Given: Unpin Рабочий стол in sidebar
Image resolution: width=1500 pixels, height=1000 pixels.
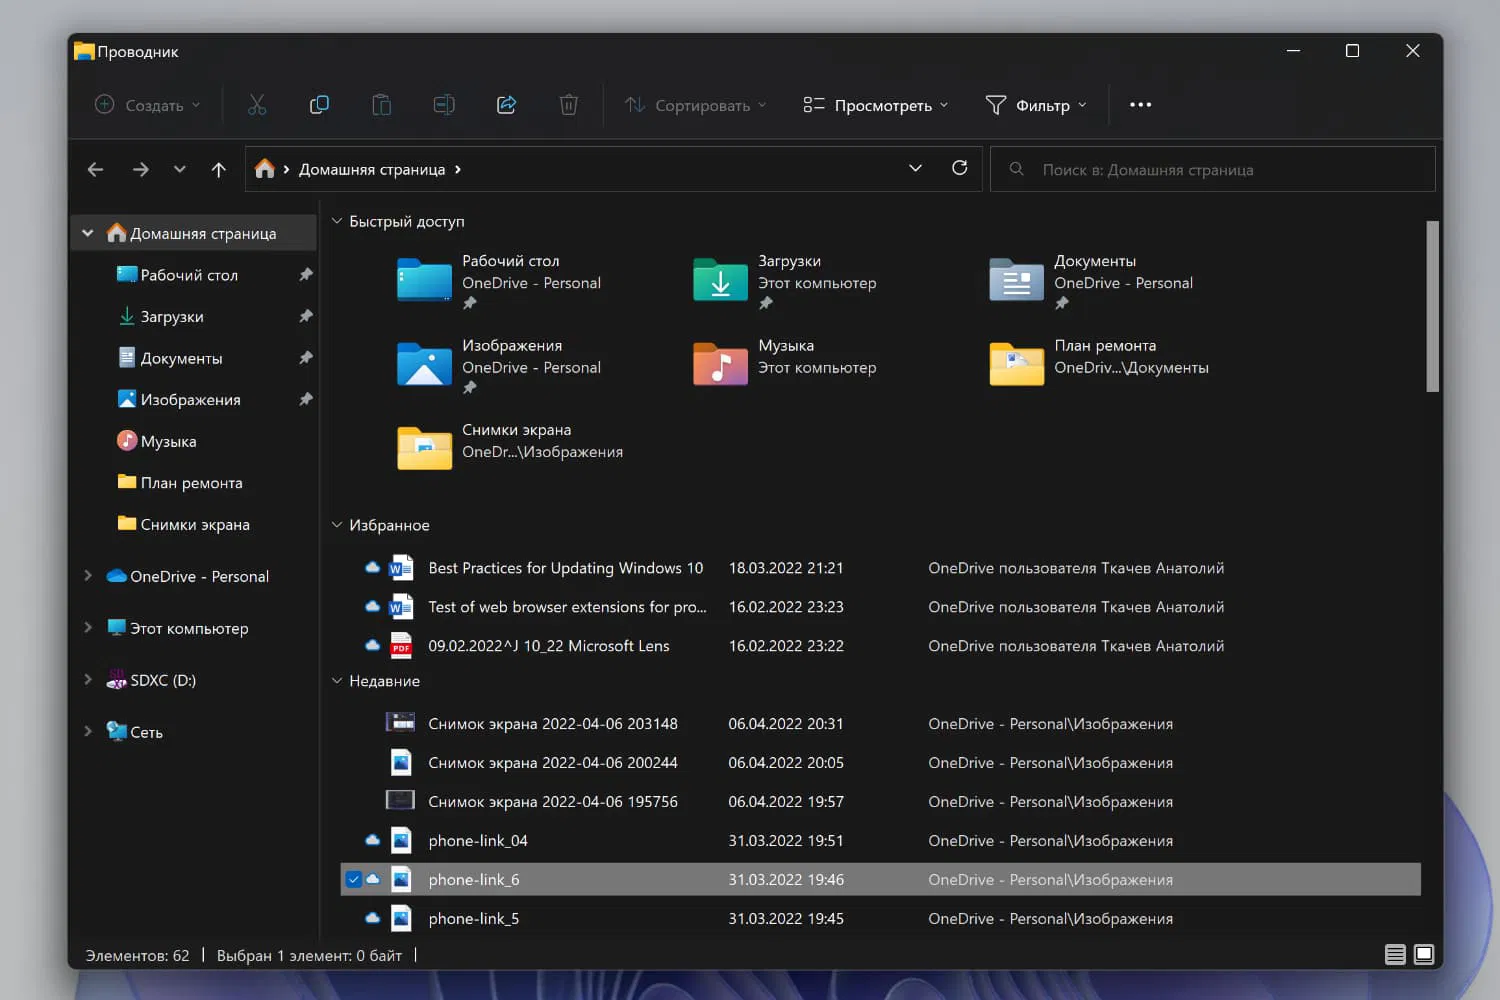Looking at the screenshot, I should [x=306, y=275].
